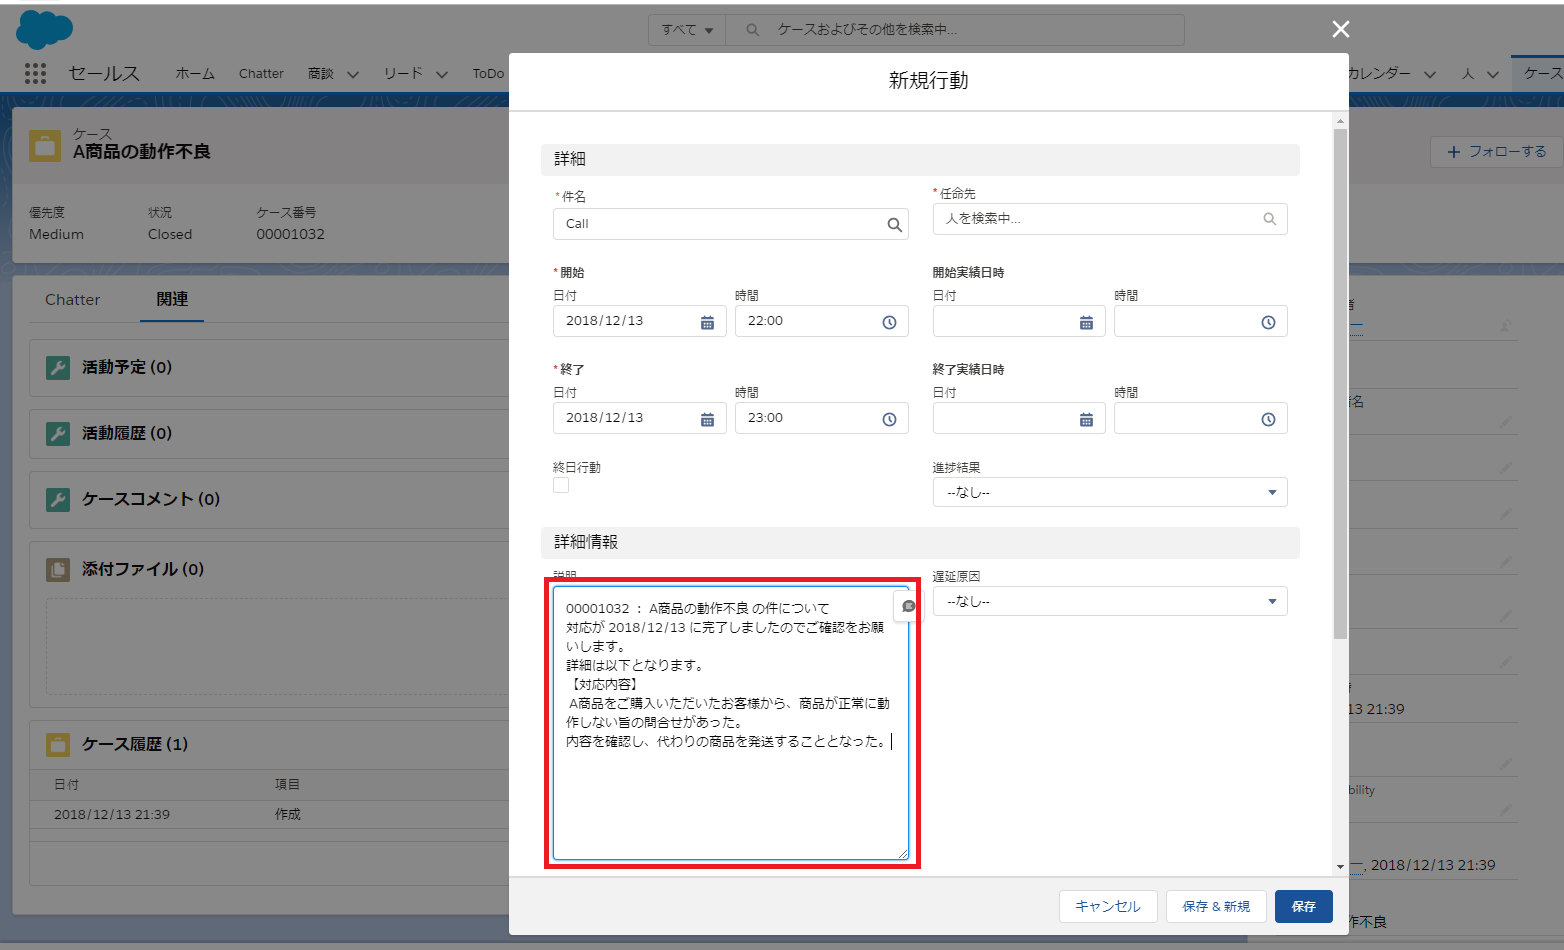Screen dimensions: 1564x950
Task: Click the case number 00001032
Action: point(290,234)
